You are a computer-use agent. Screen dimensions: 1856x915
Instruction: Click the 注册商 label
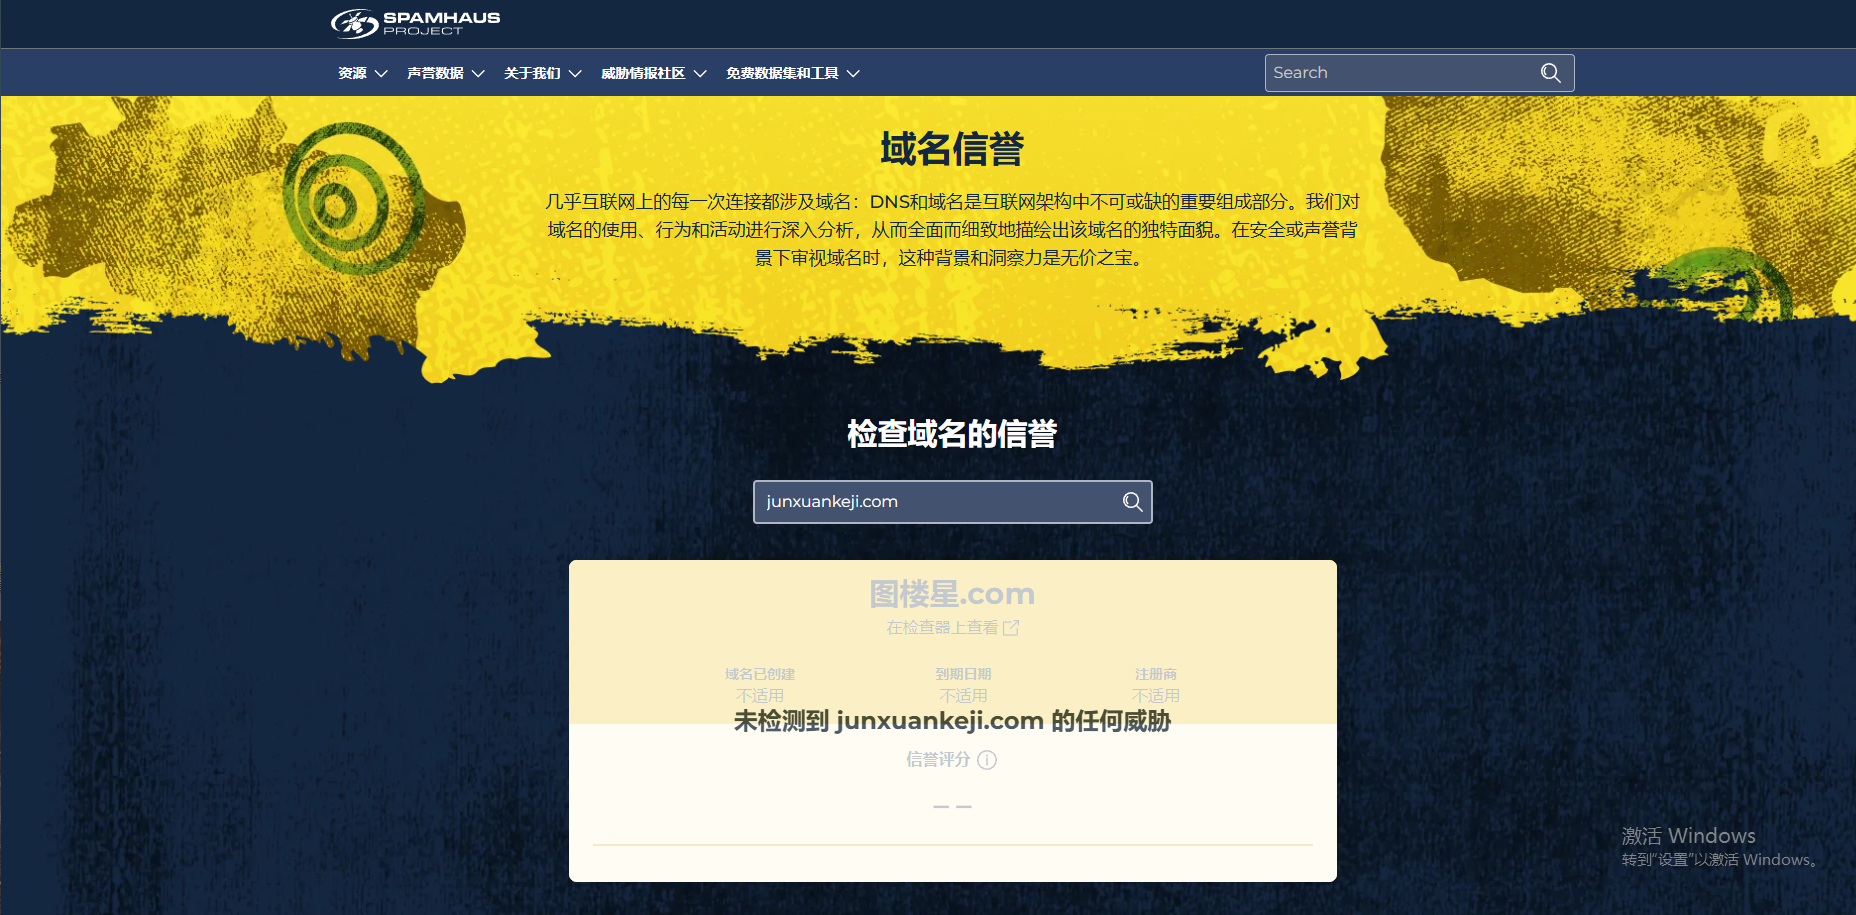[x=1156, y=674]
